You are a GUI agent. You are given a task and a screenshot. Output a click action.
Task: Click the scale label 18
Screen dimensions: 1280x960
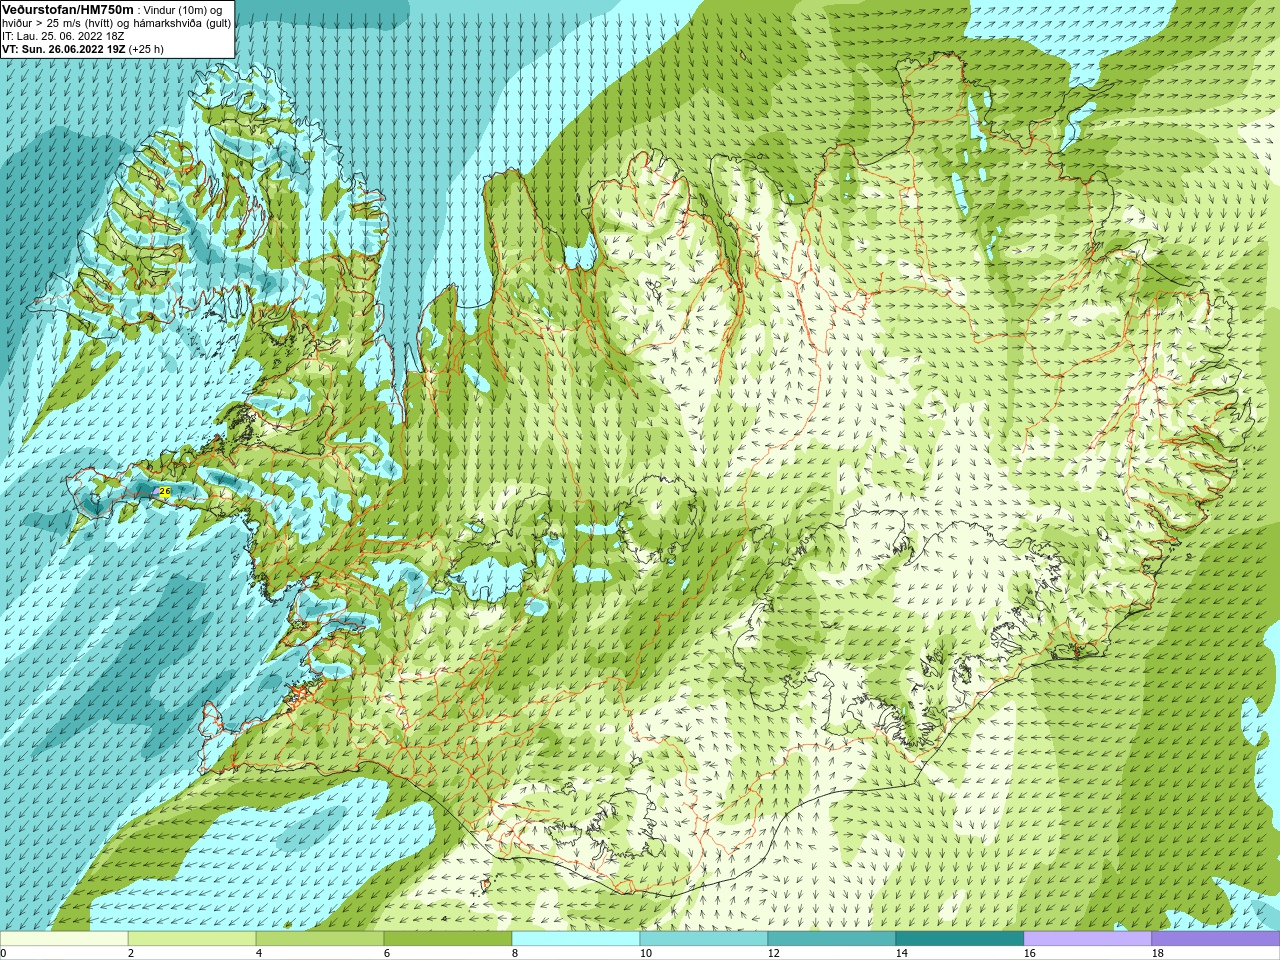pyautogui.click(x=1157, y=953)
